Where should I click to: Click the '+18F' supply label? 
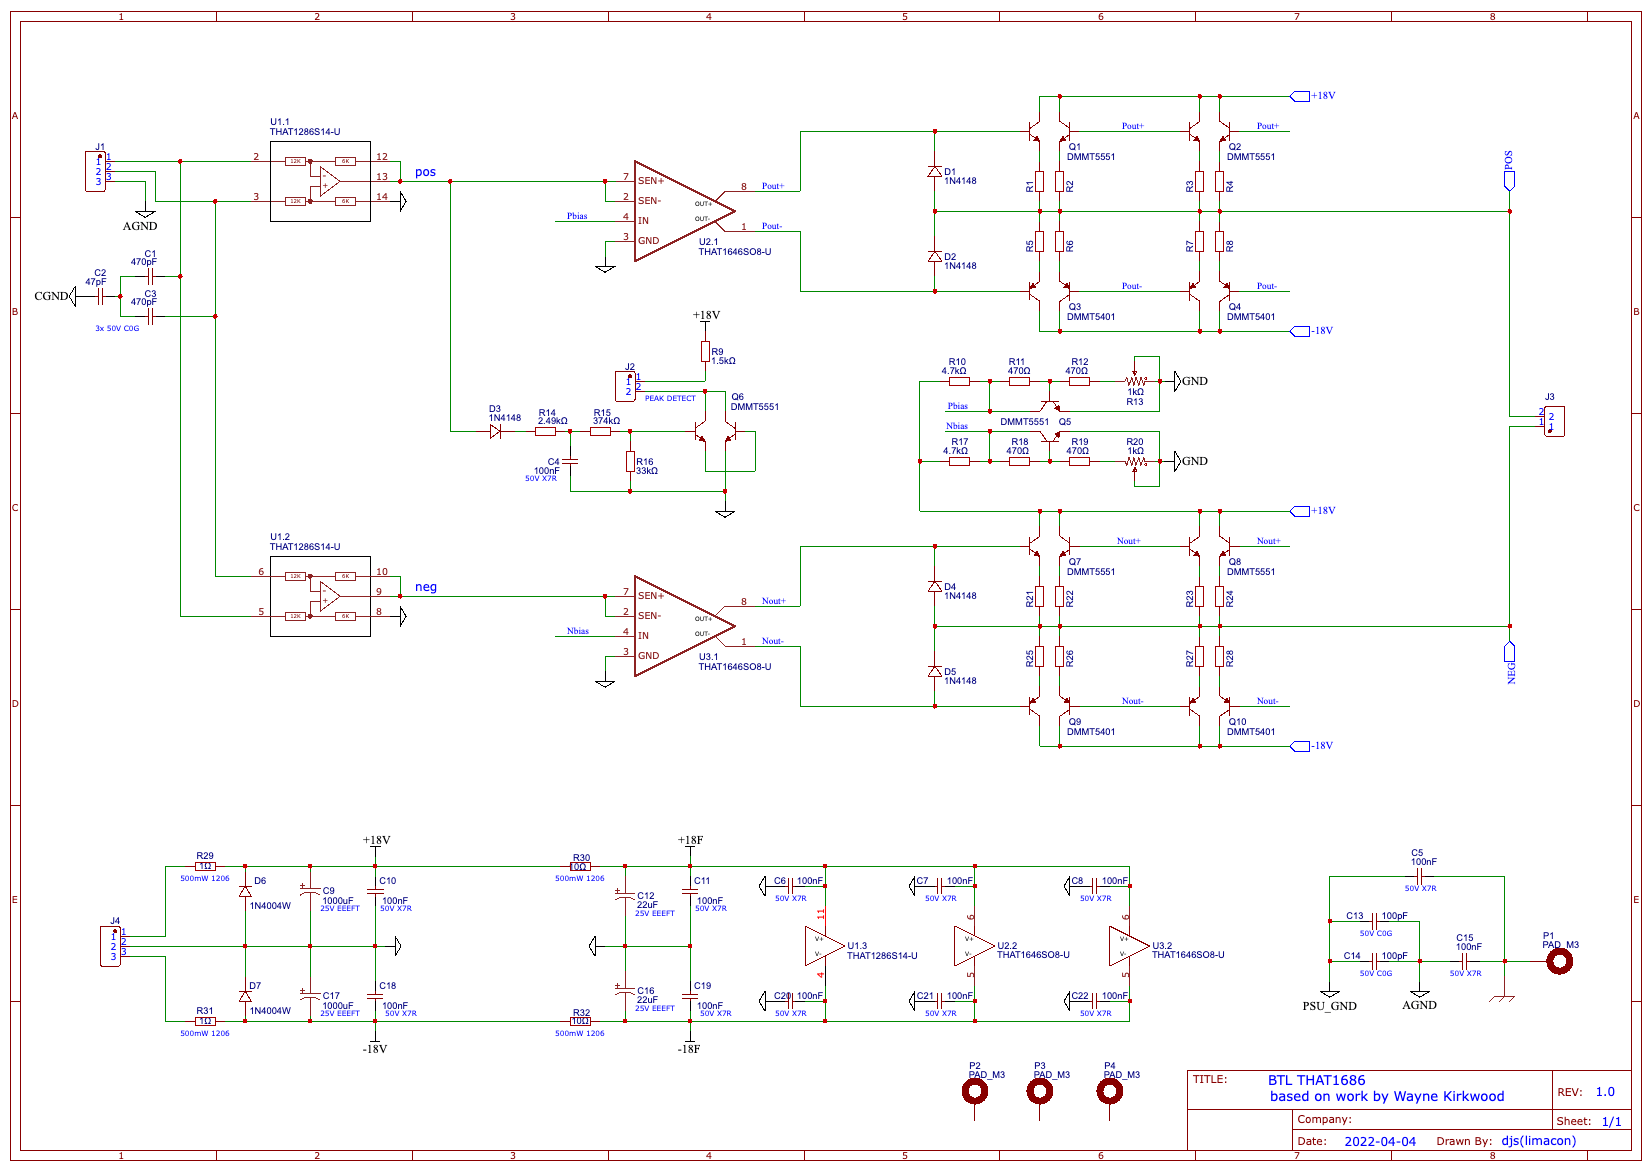690,841
